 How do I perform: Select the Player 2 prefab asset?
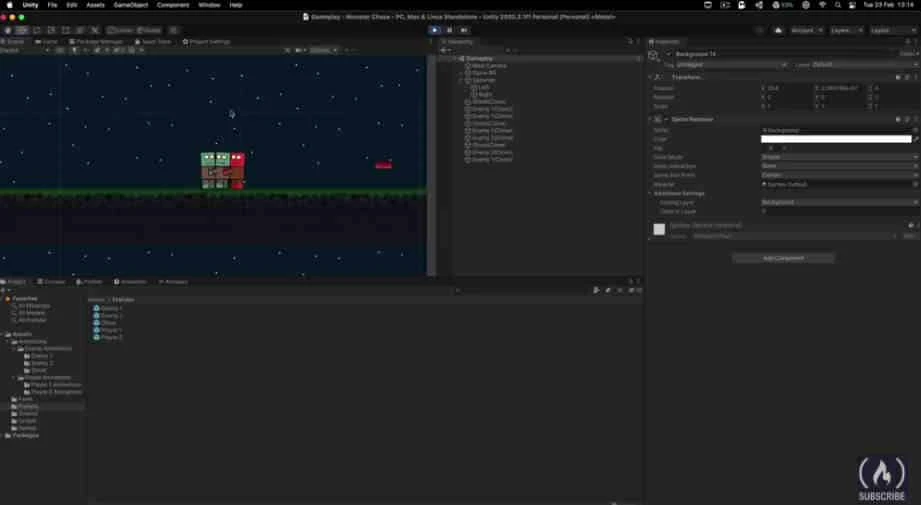coord(107,338)
